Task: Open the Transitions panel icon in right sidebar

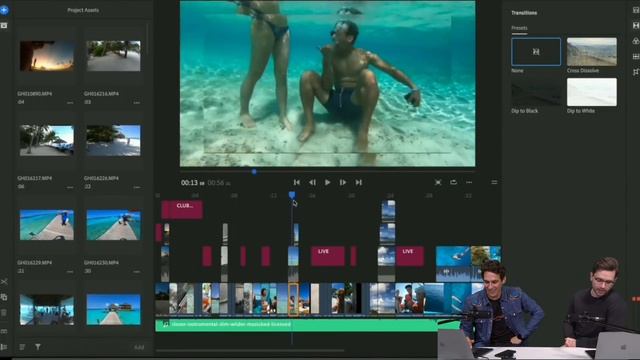Action: 636,25
